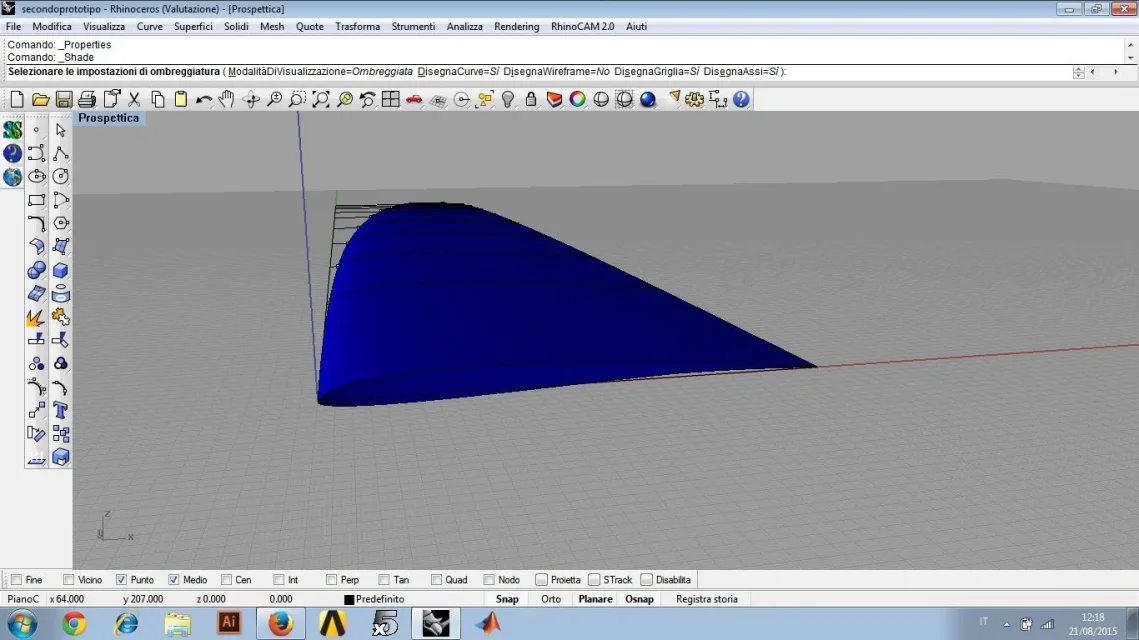Click the Zoom Extents icon
1139x640 pixels.
(321, 100)
